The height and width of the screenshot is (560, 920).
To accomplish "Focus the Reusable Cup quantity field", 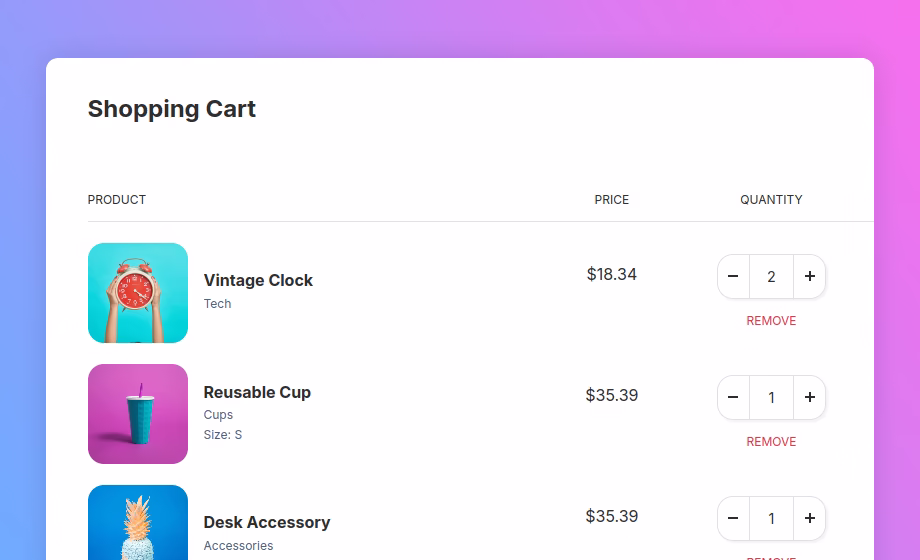I will coord(771,397).
